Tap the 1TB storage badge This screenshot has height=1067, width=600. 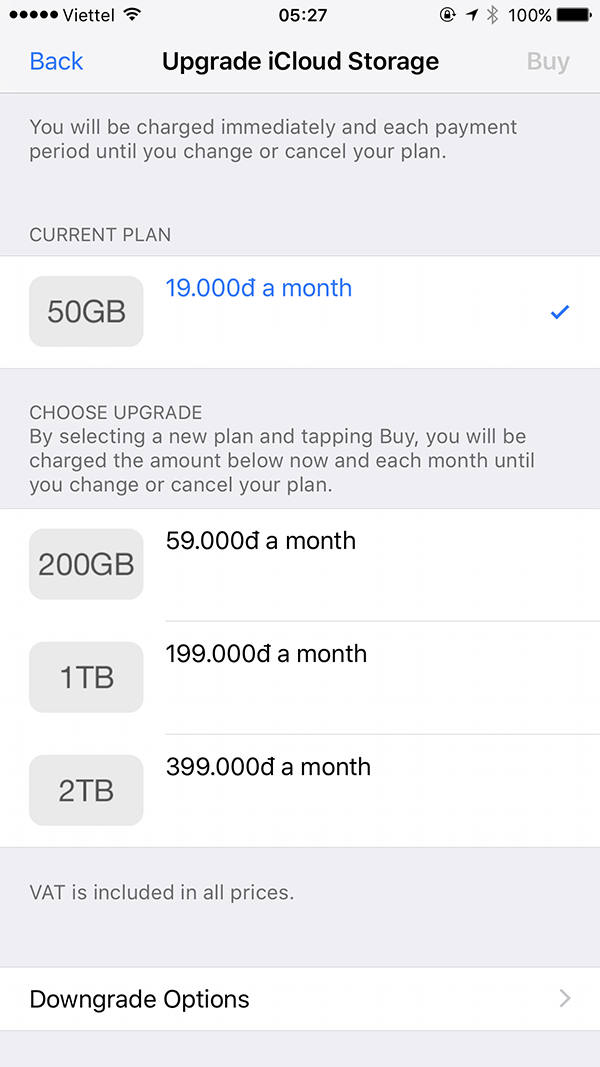pos(86,677)
